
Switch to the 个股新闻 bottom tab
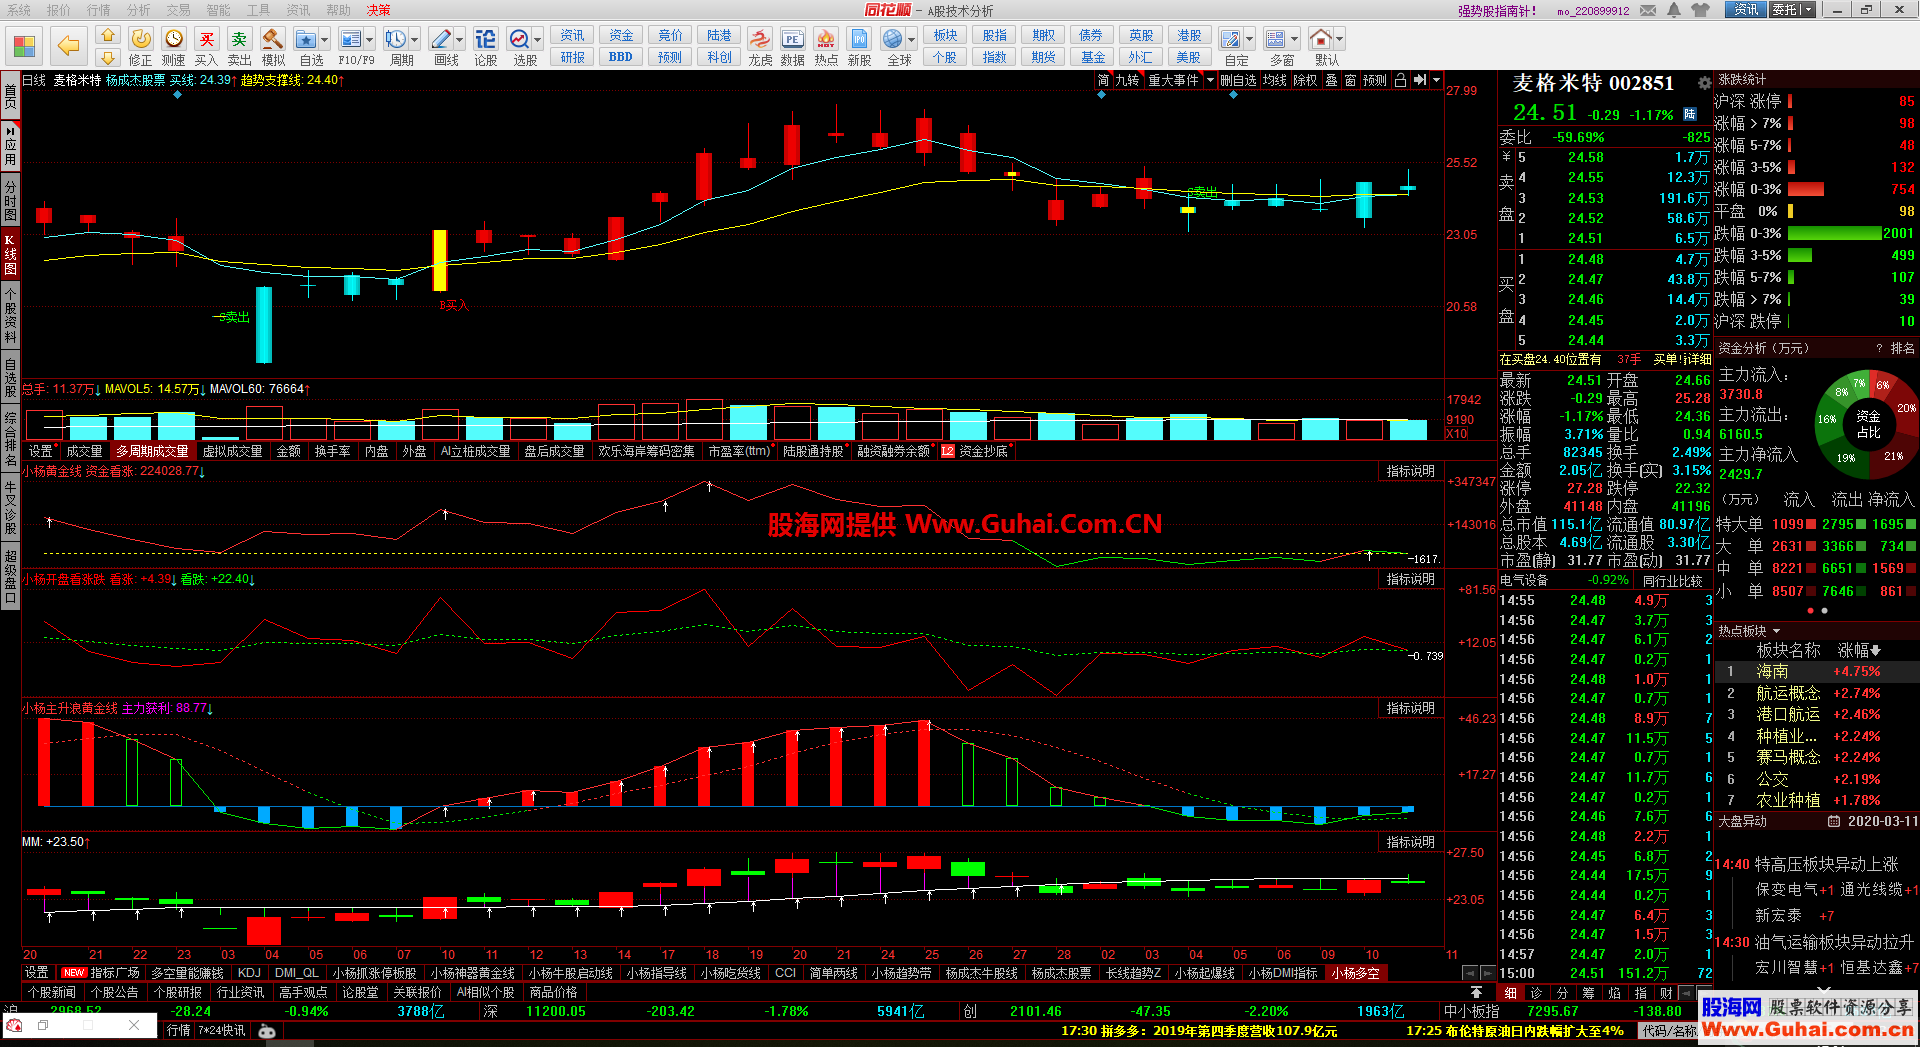point(52,993)
